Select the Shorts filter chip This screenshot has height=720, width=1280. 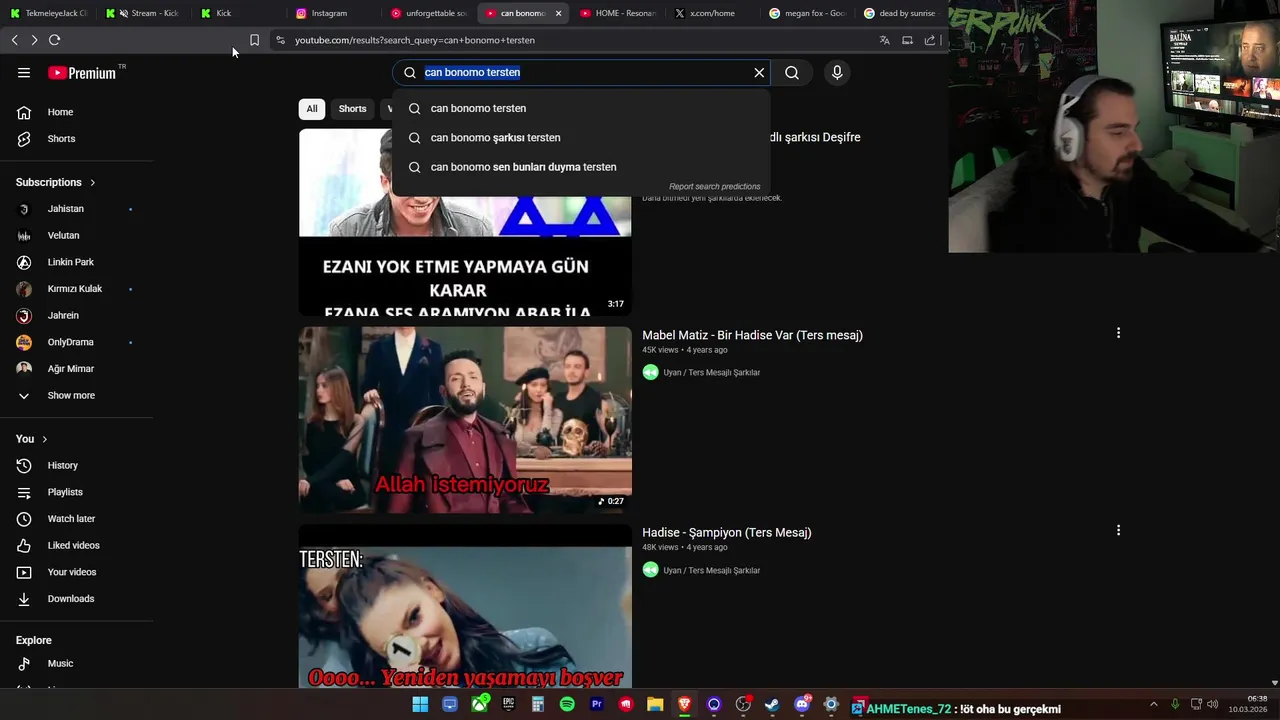[352, 108]
